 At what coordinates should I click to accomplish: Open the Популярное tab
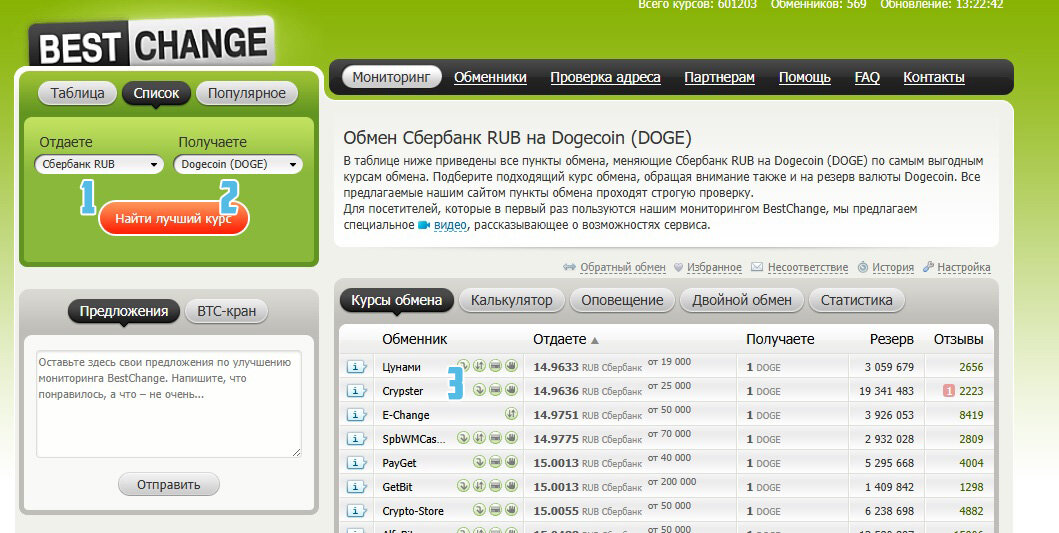[247, 93]
